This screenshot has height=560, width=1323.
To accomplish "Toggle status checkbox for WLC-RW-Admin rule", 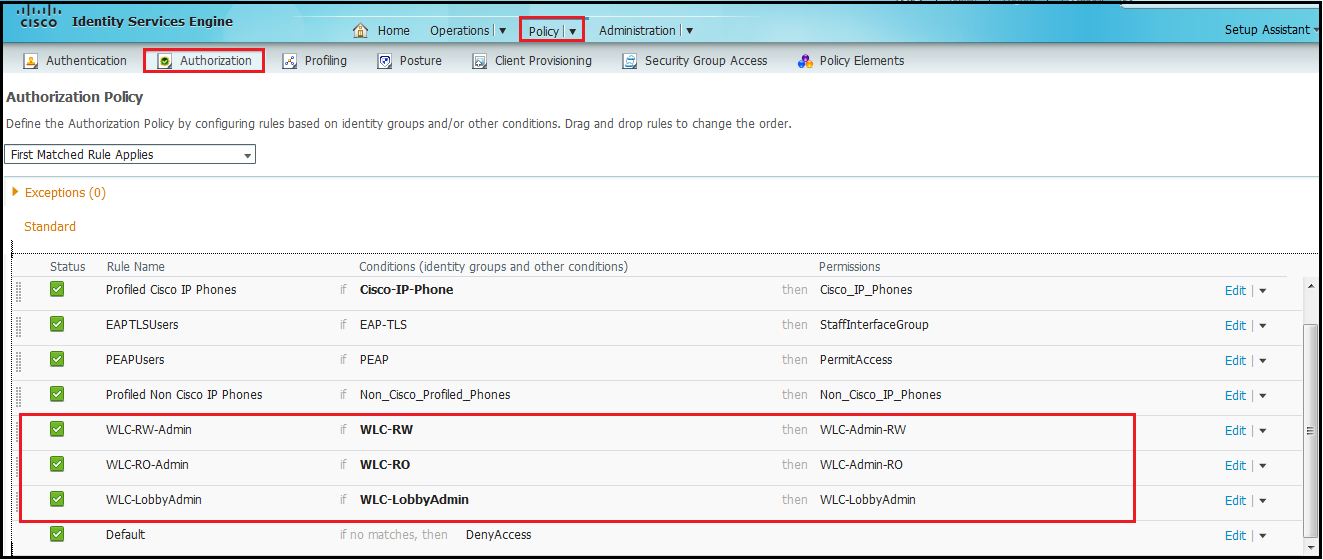I will pos(57,429).
